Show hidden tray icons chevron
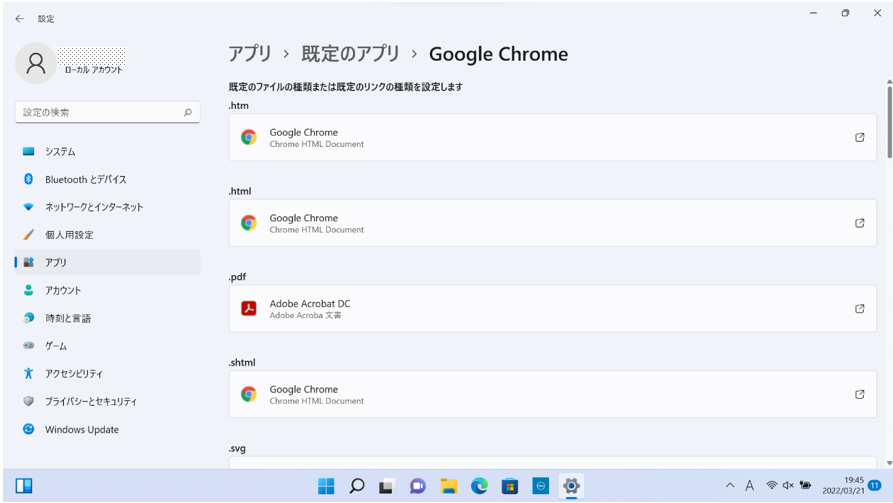The width and height of the screenshot is (893, 503). [730, 485]
